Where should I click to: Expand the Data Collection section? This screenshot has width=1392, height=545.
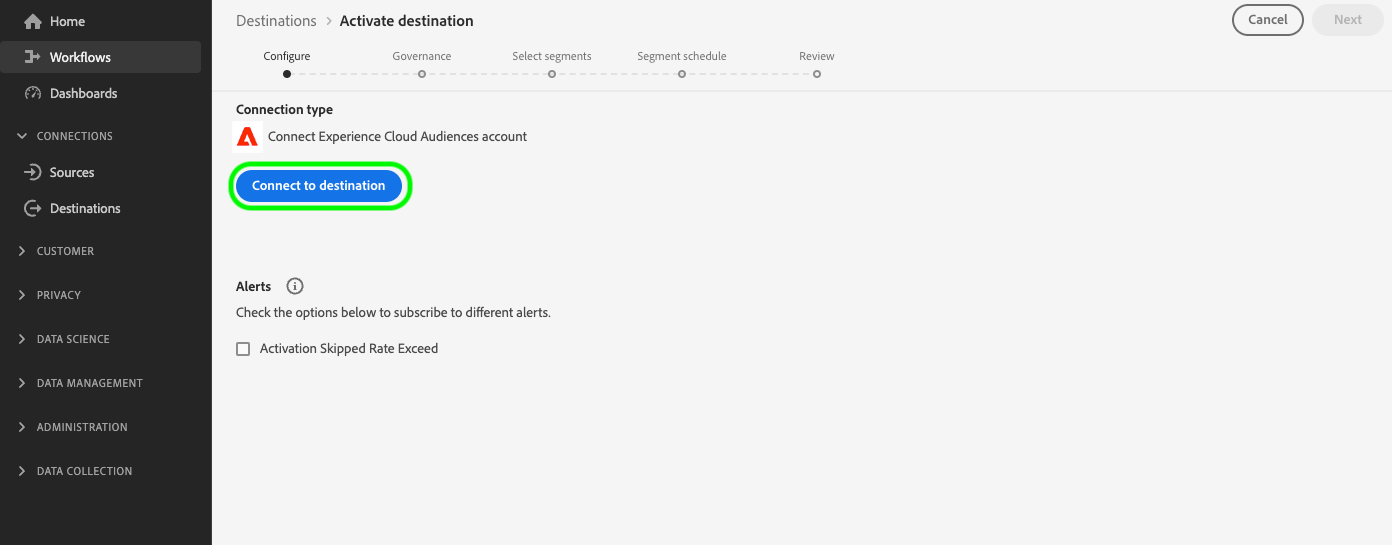tap(22, 471)
